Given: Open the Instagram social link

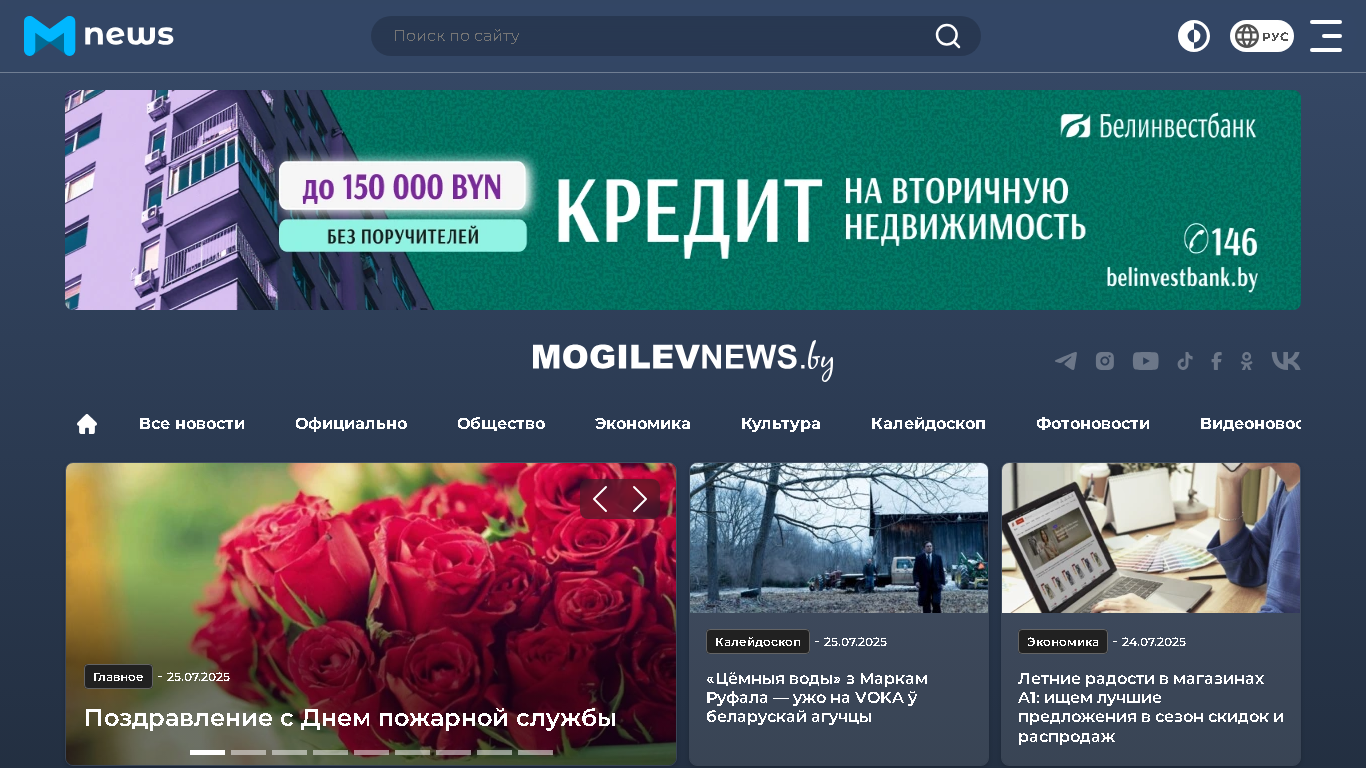Looking at the screenshot, I should click(1104, 361).
